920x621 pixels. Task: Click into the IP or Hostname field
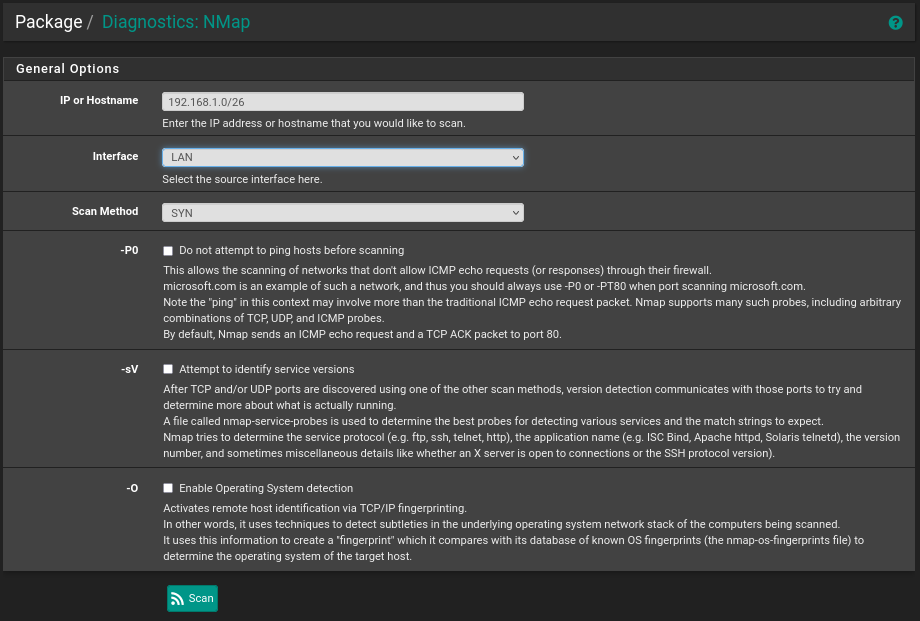coord(342,101)
